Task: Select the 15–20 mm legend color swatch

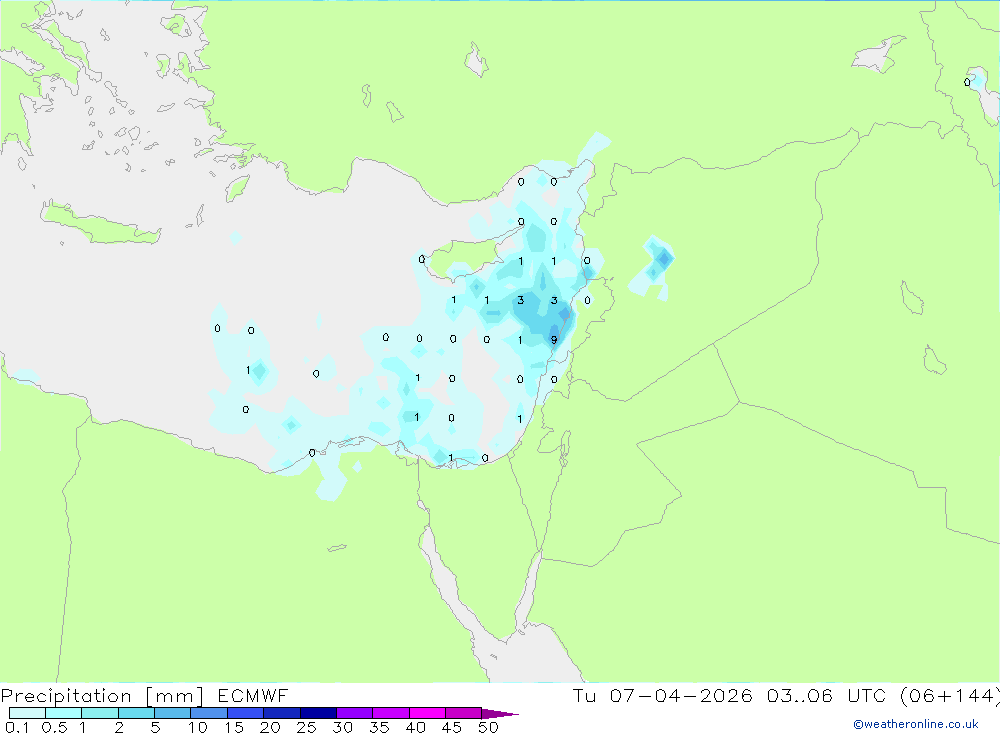Action: point(245,713)
